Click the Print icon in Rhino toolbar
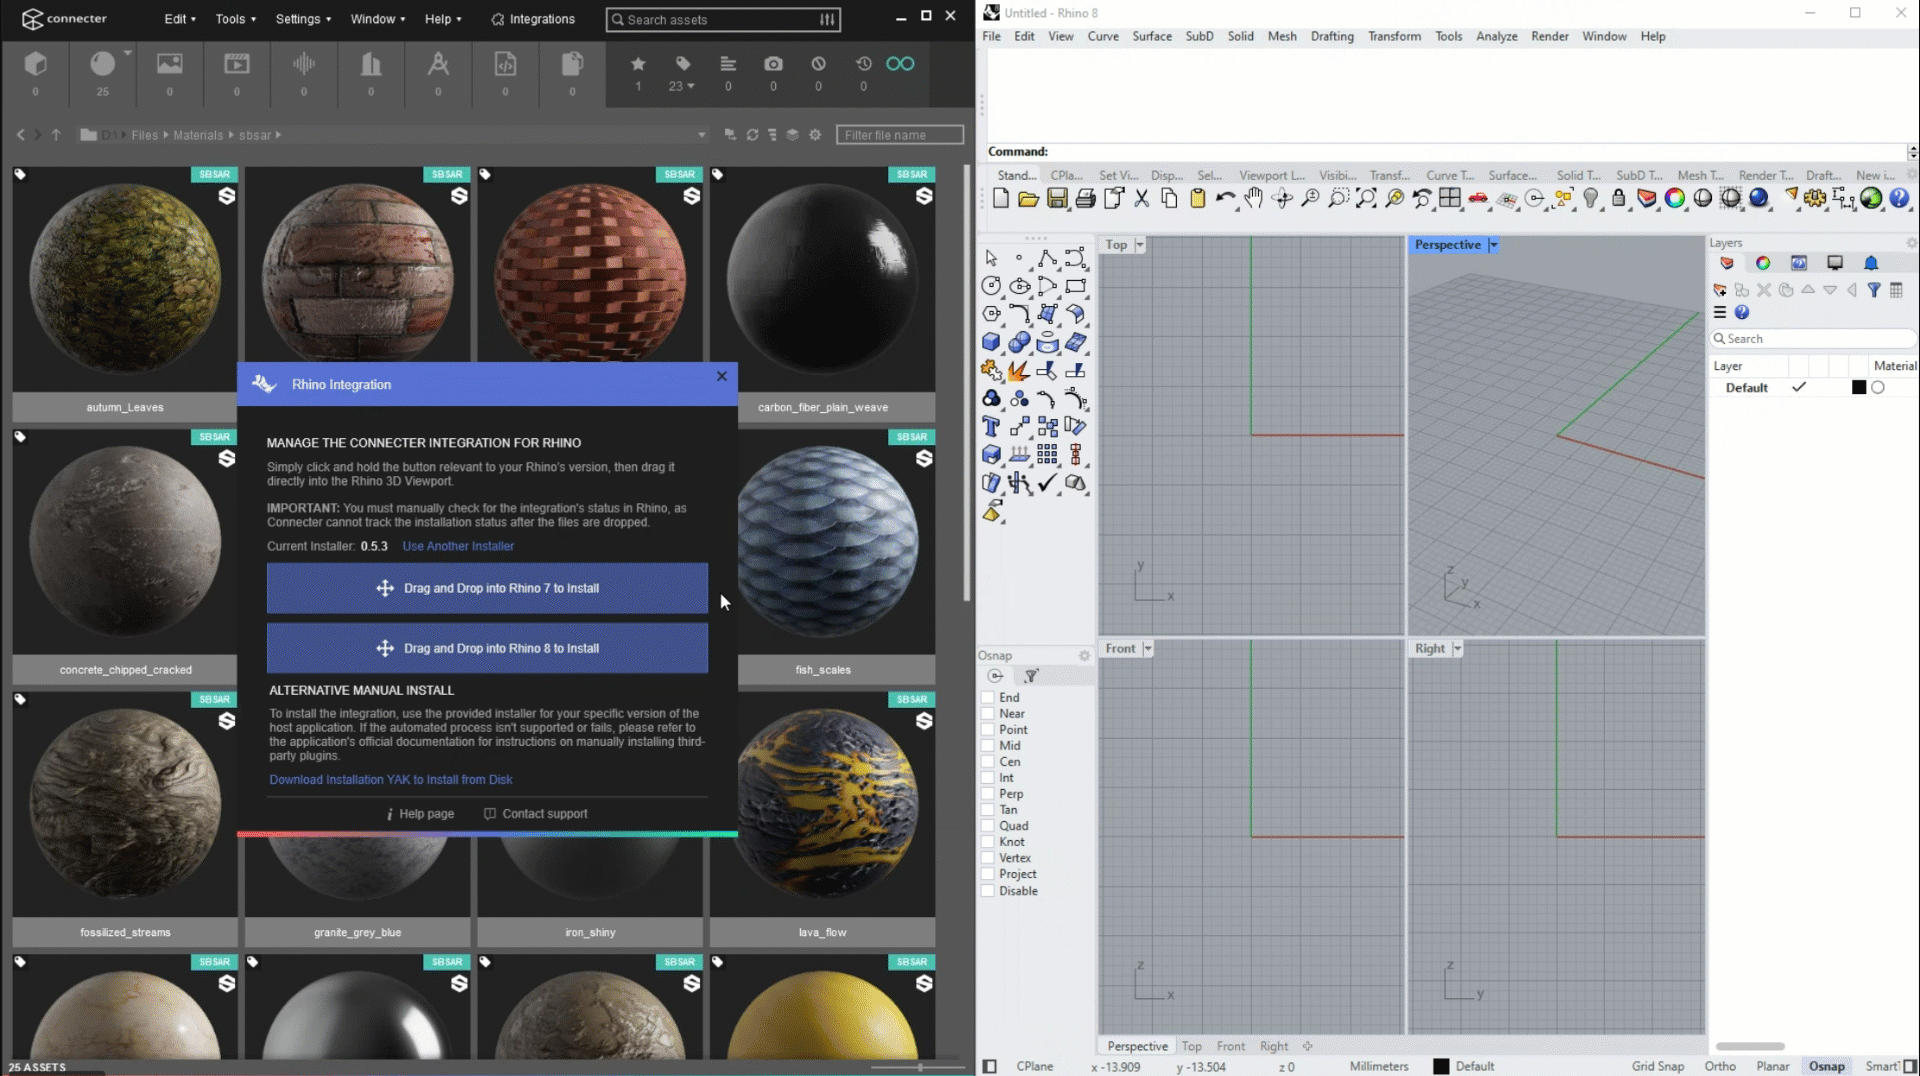The image size is (1920, 1076). tap(1085, 198)
